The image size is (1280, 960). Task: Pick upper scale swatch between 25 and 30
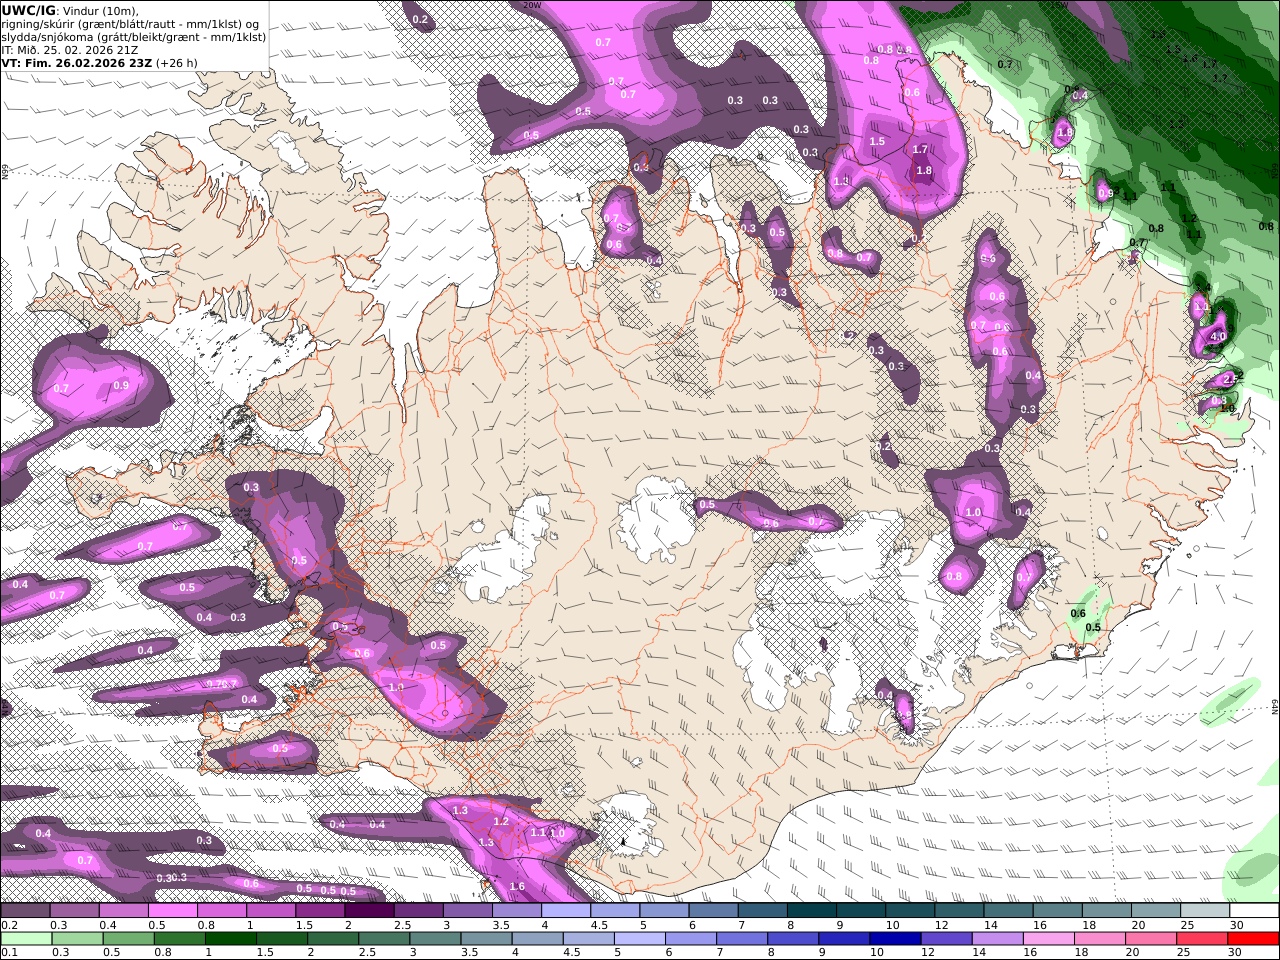[1205, 911]
